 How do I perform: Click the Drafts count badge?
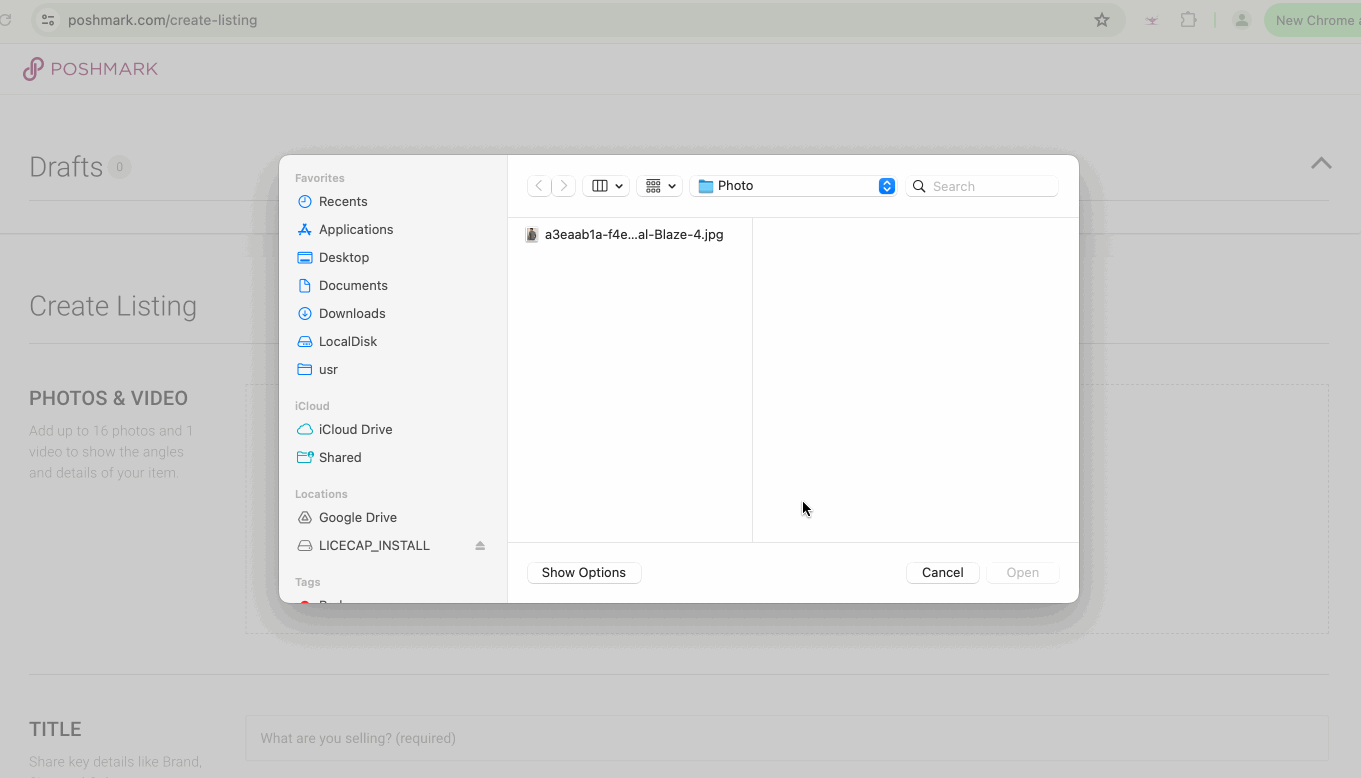pos(119,167)
